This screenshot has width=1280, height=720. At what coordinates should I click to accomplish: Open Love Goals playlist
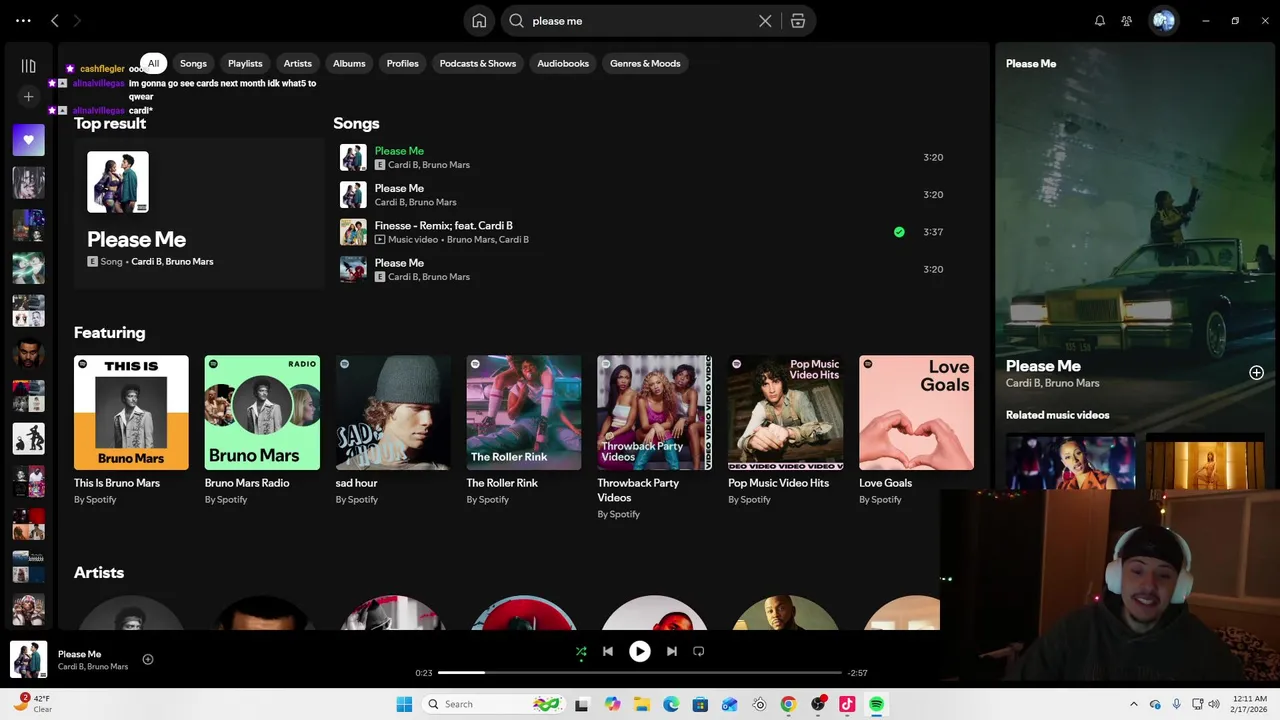coord(916,430)
